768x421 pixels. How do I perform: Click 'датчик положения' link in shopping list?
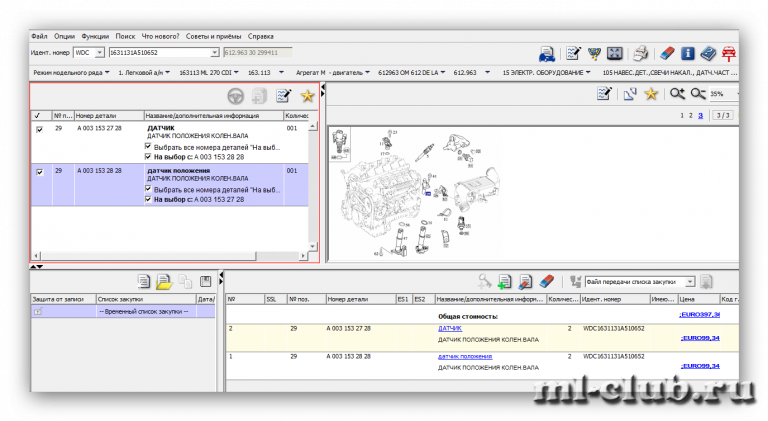(465, 356)
